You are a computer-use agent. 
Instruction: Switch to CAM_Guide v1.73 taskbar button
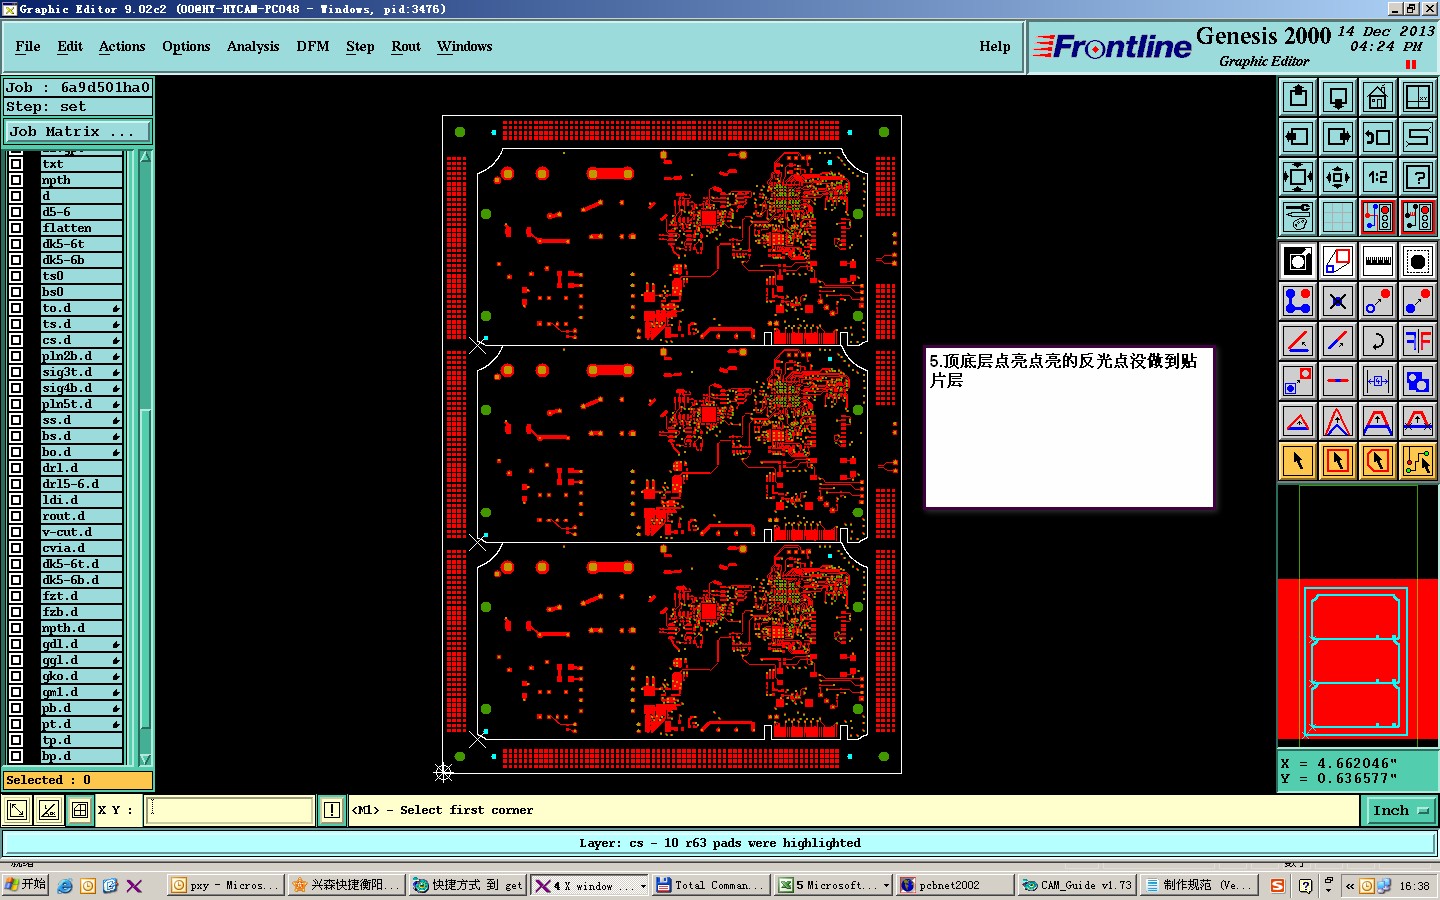1077,885
